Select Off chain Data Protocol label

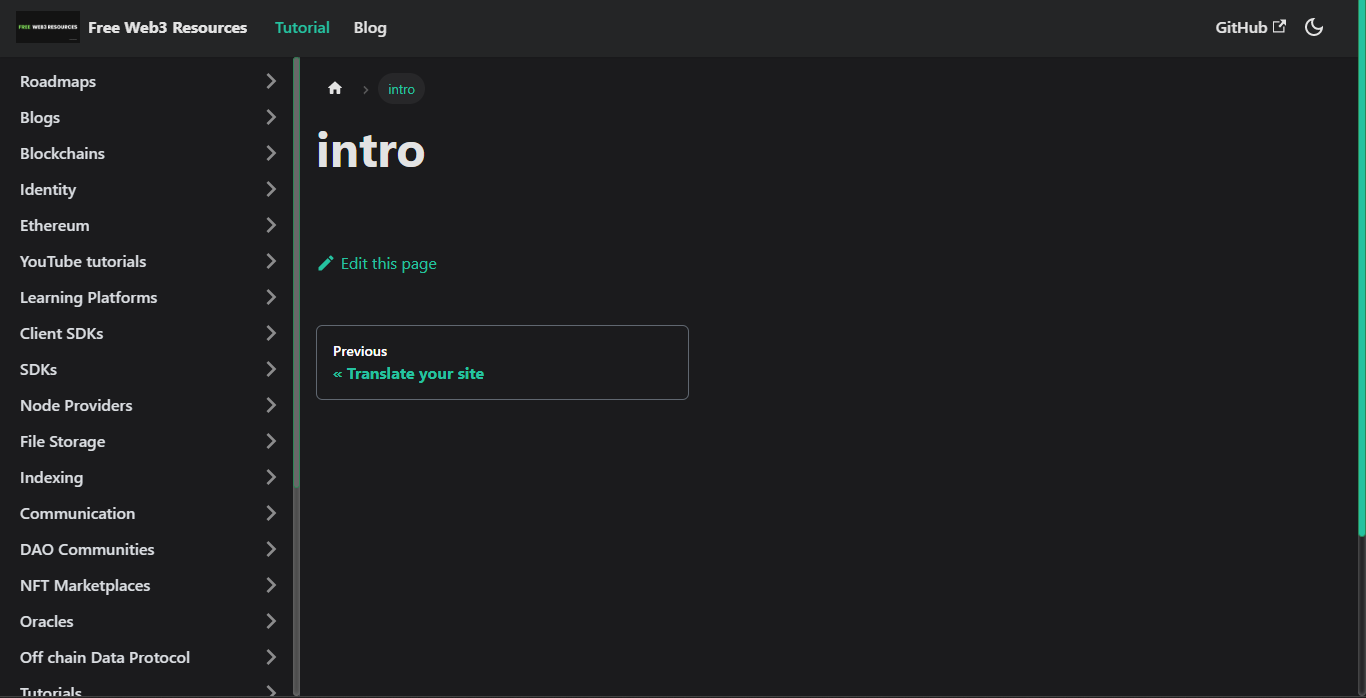[x=105, y=657]
